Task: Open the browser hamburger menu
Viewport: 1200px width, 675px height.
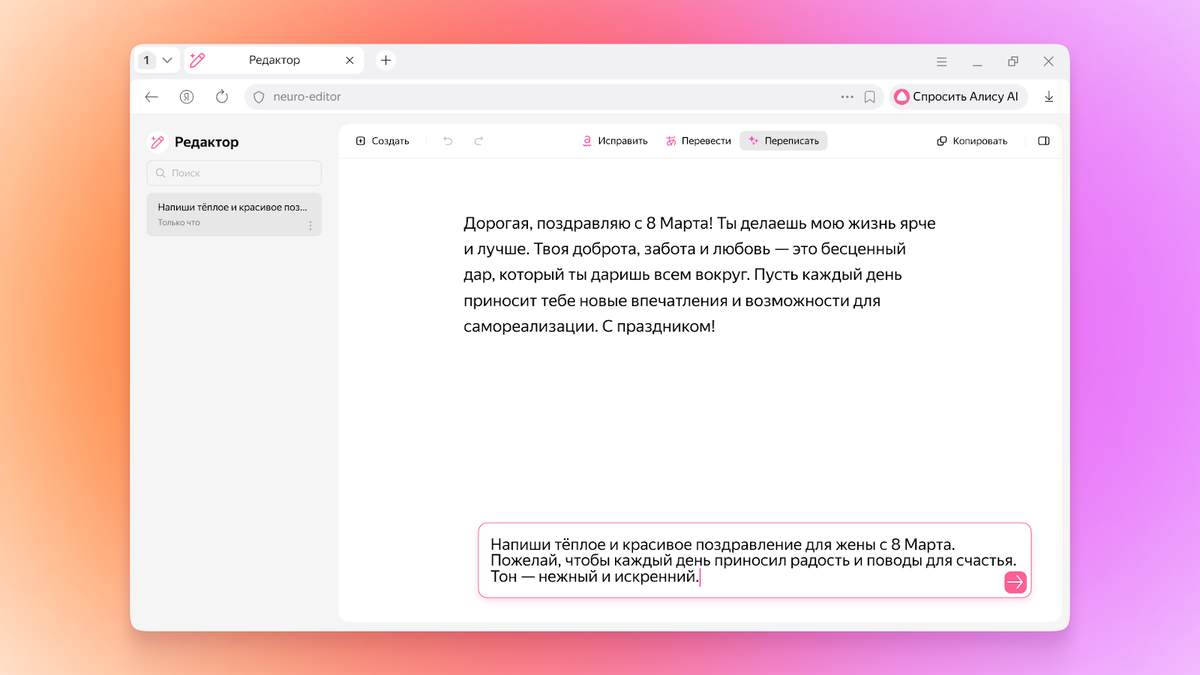Action: coord(941,62)
